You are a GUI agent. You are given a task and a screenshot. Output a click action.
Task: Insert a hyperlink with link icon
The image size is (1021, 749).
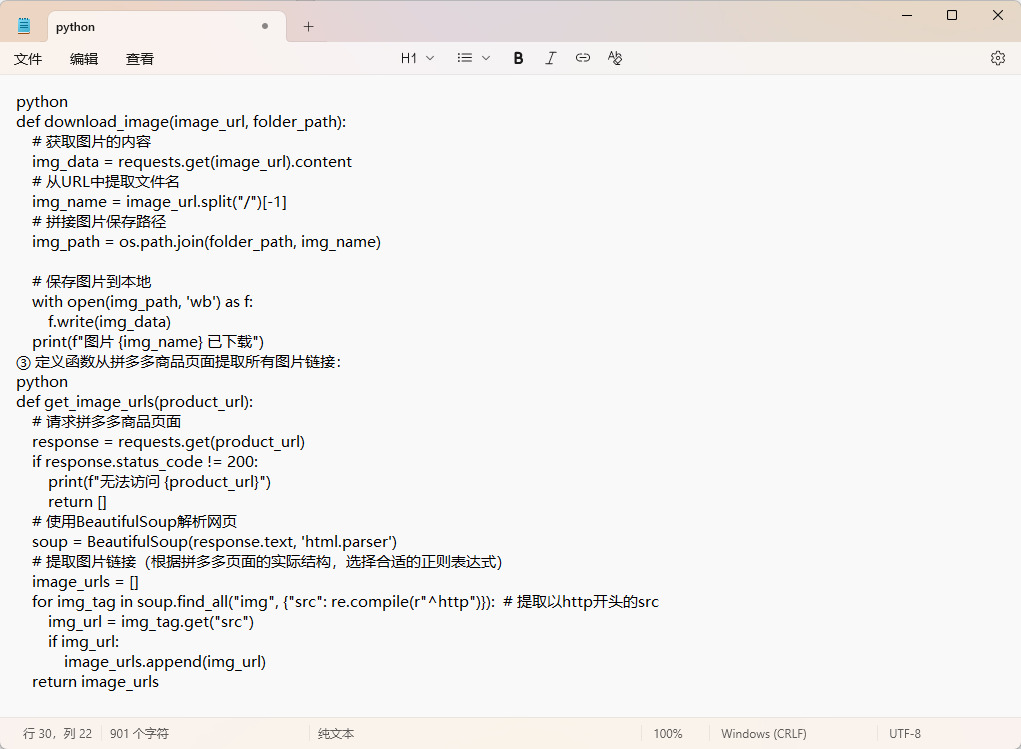[583, 58]
